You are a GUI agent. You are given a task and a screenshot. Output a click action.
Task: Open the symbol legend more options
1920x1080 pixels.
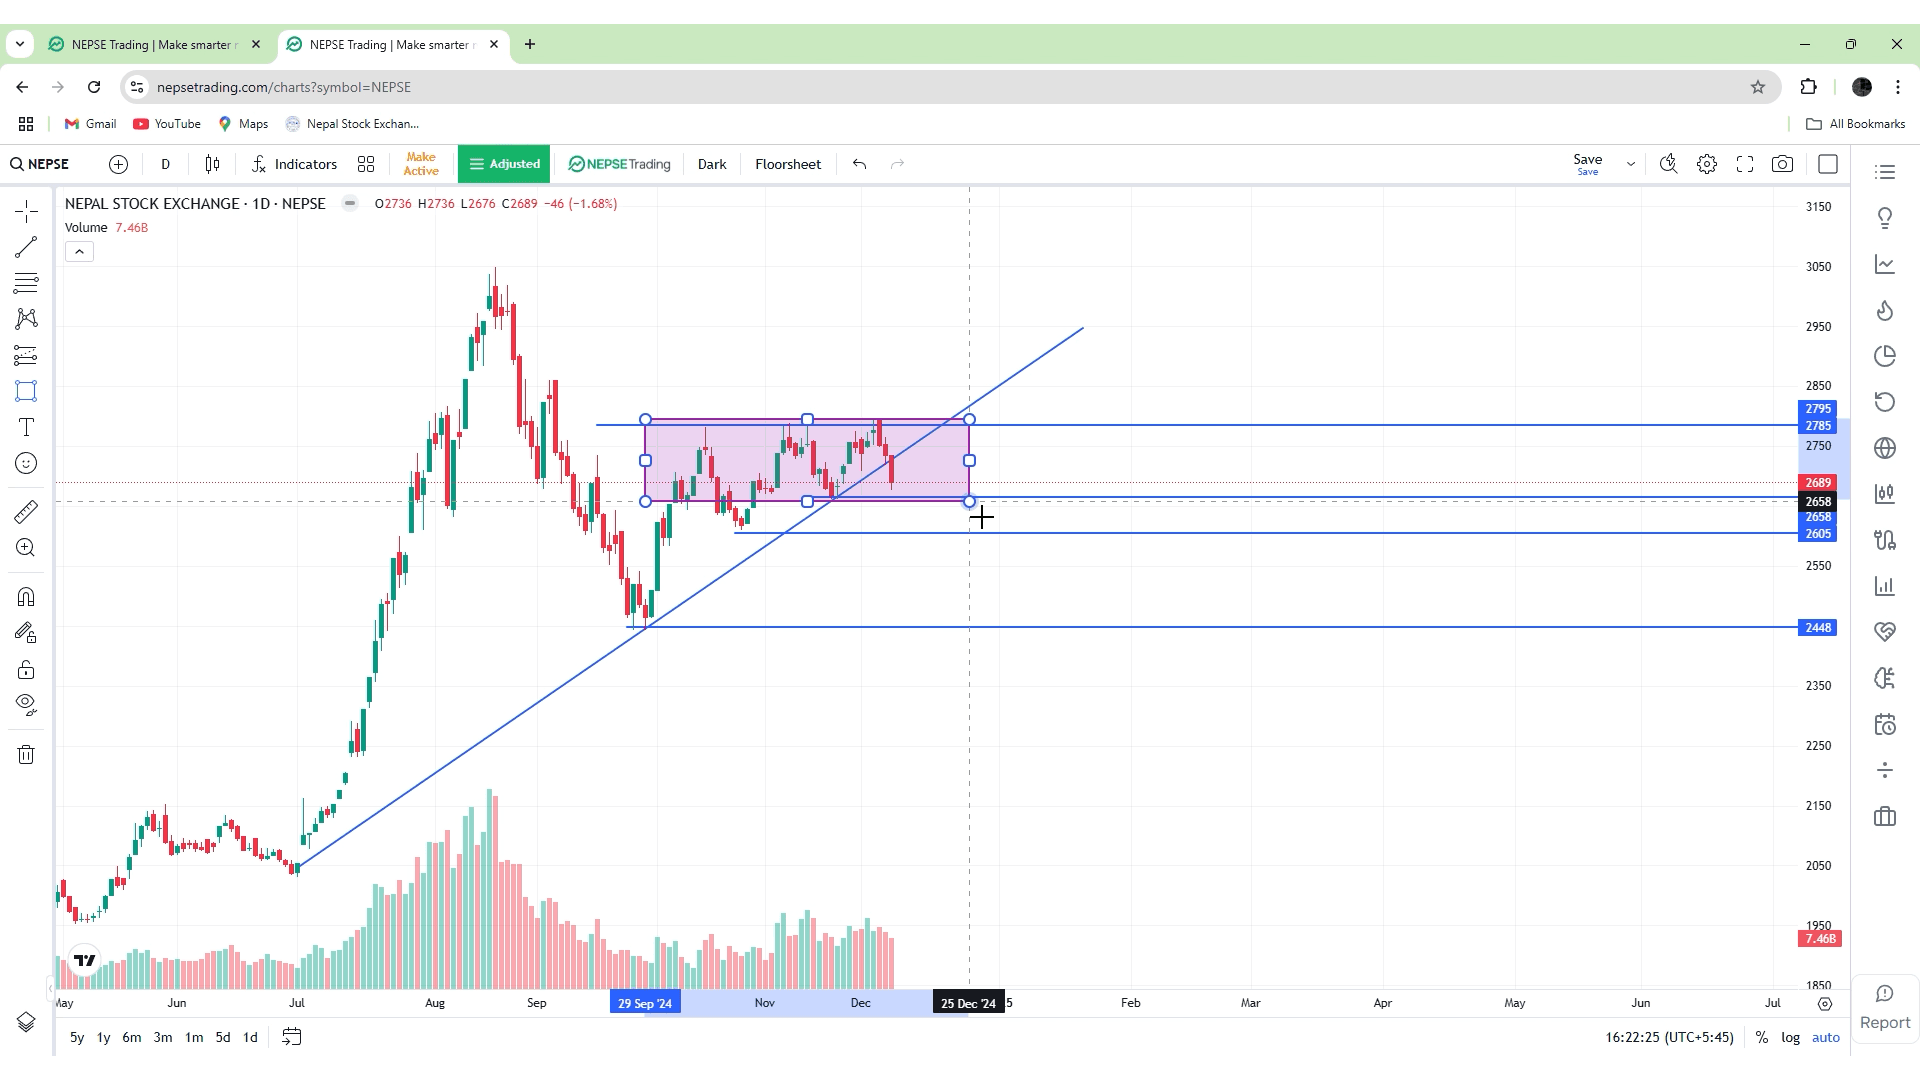[x=349, y=203]
